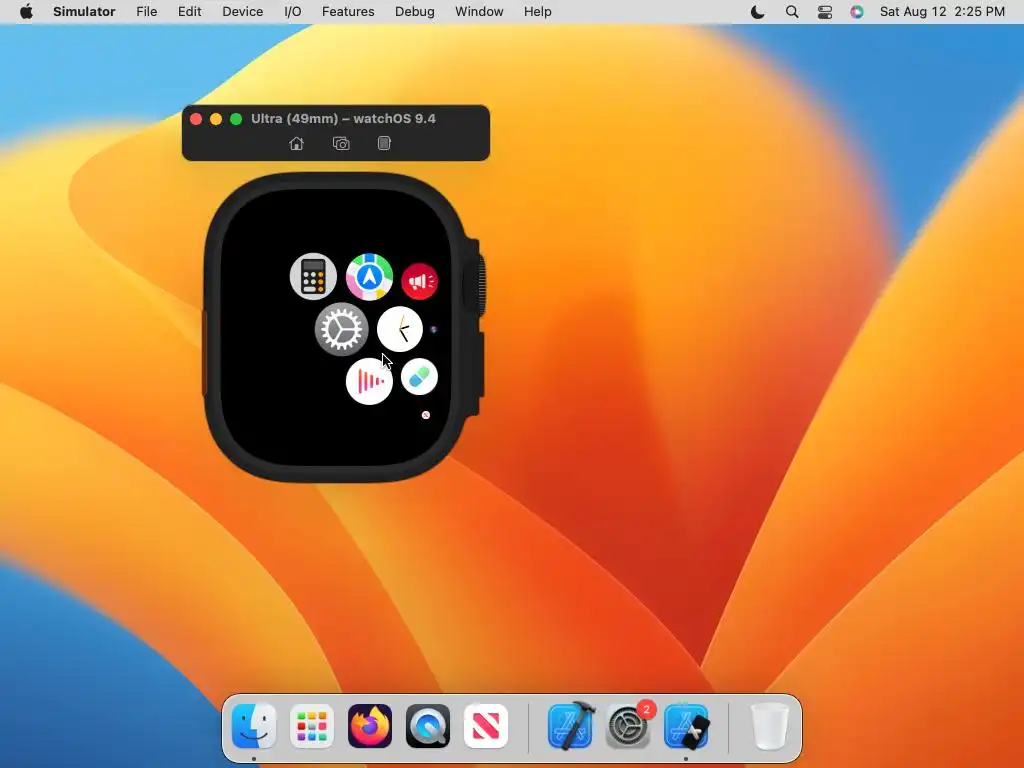Click the rotate device toolbar icon
Screen dimensions: 1024x768
pos(384,143)
